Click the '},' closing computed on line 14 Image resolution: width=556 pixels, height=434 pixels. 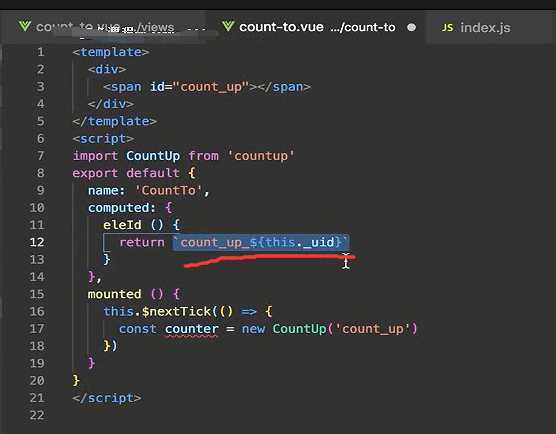pyautogui.click(x=95, y=277)
